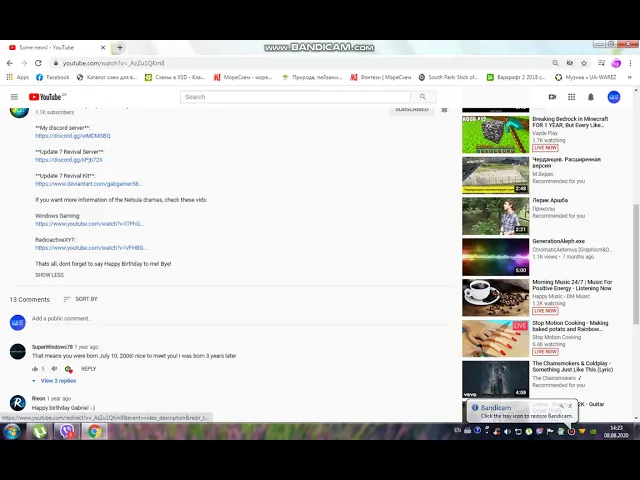Image resolution: width=640 pixels, height=480 pixels.
Task: Close the 'Some news! - YouTube' tab
Action: [103, 47]
